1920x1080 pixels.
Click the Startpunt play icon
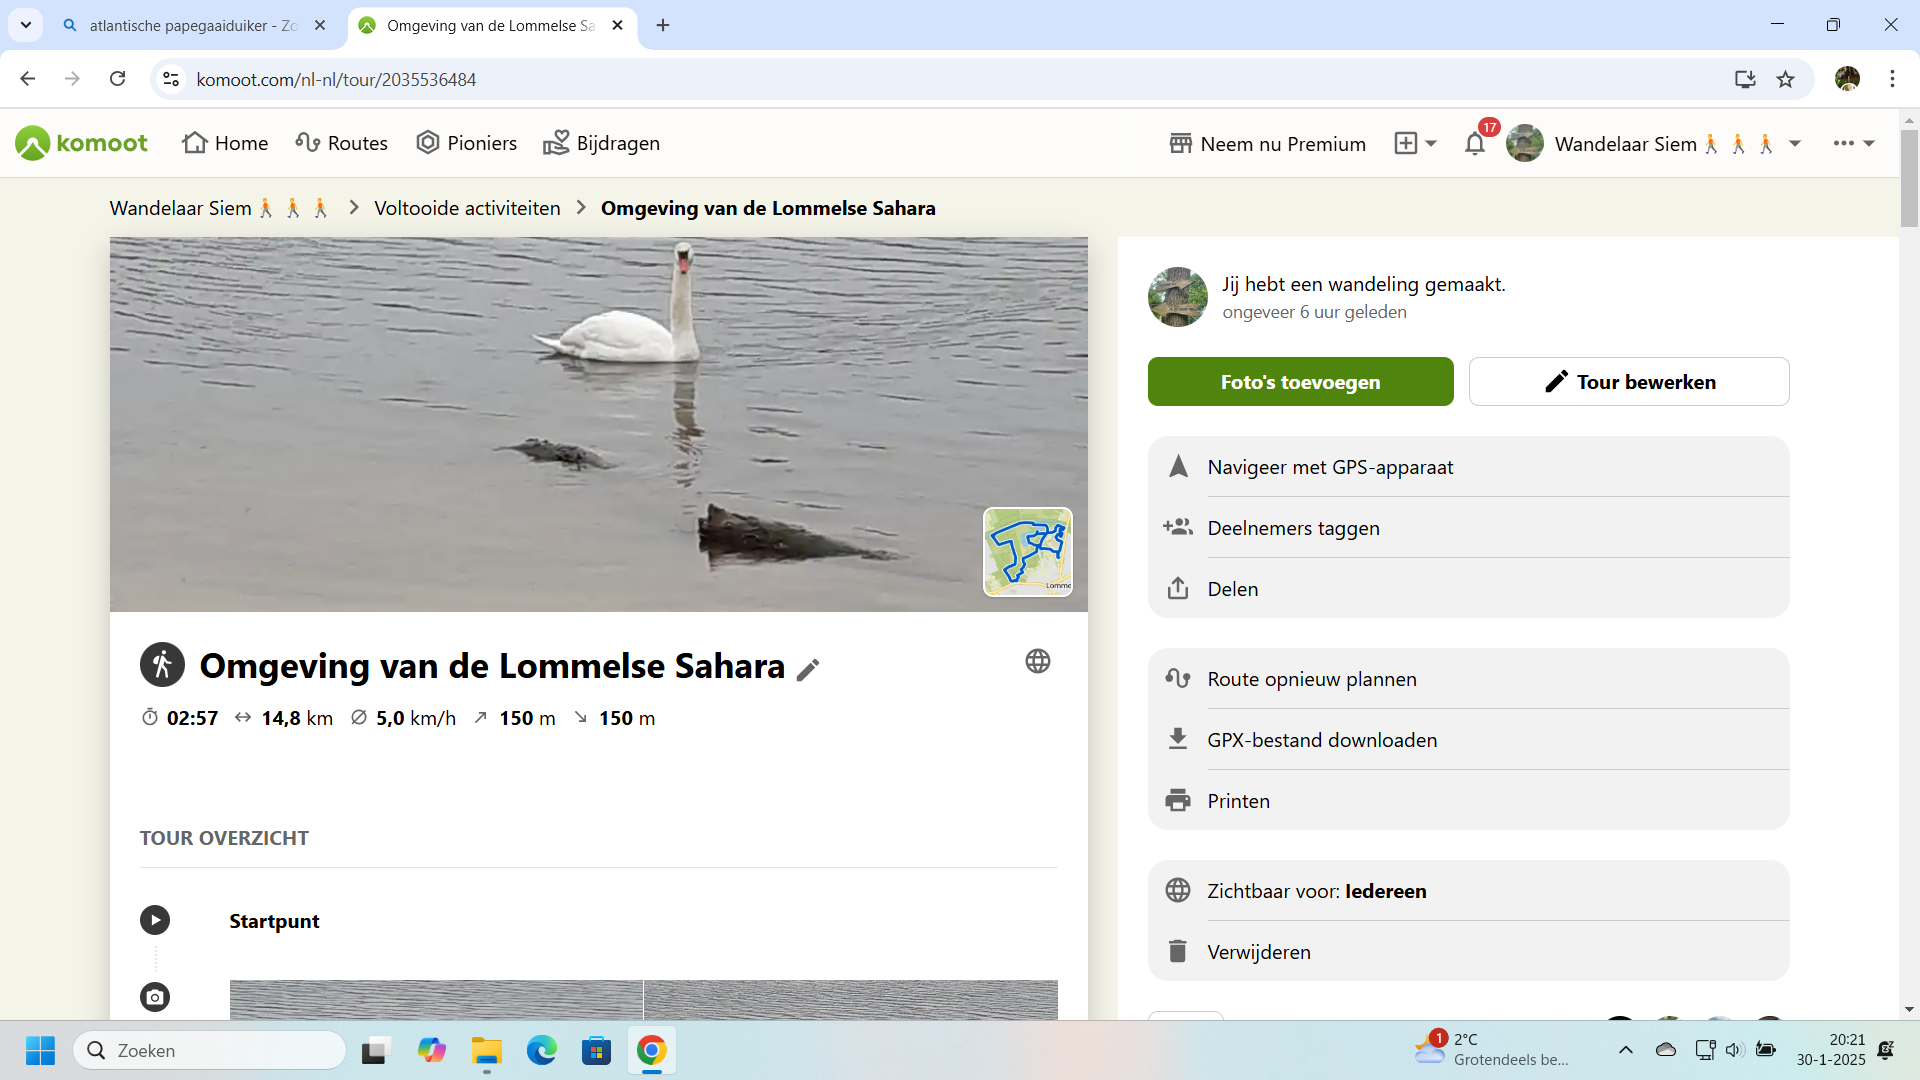tap(155, 920)
